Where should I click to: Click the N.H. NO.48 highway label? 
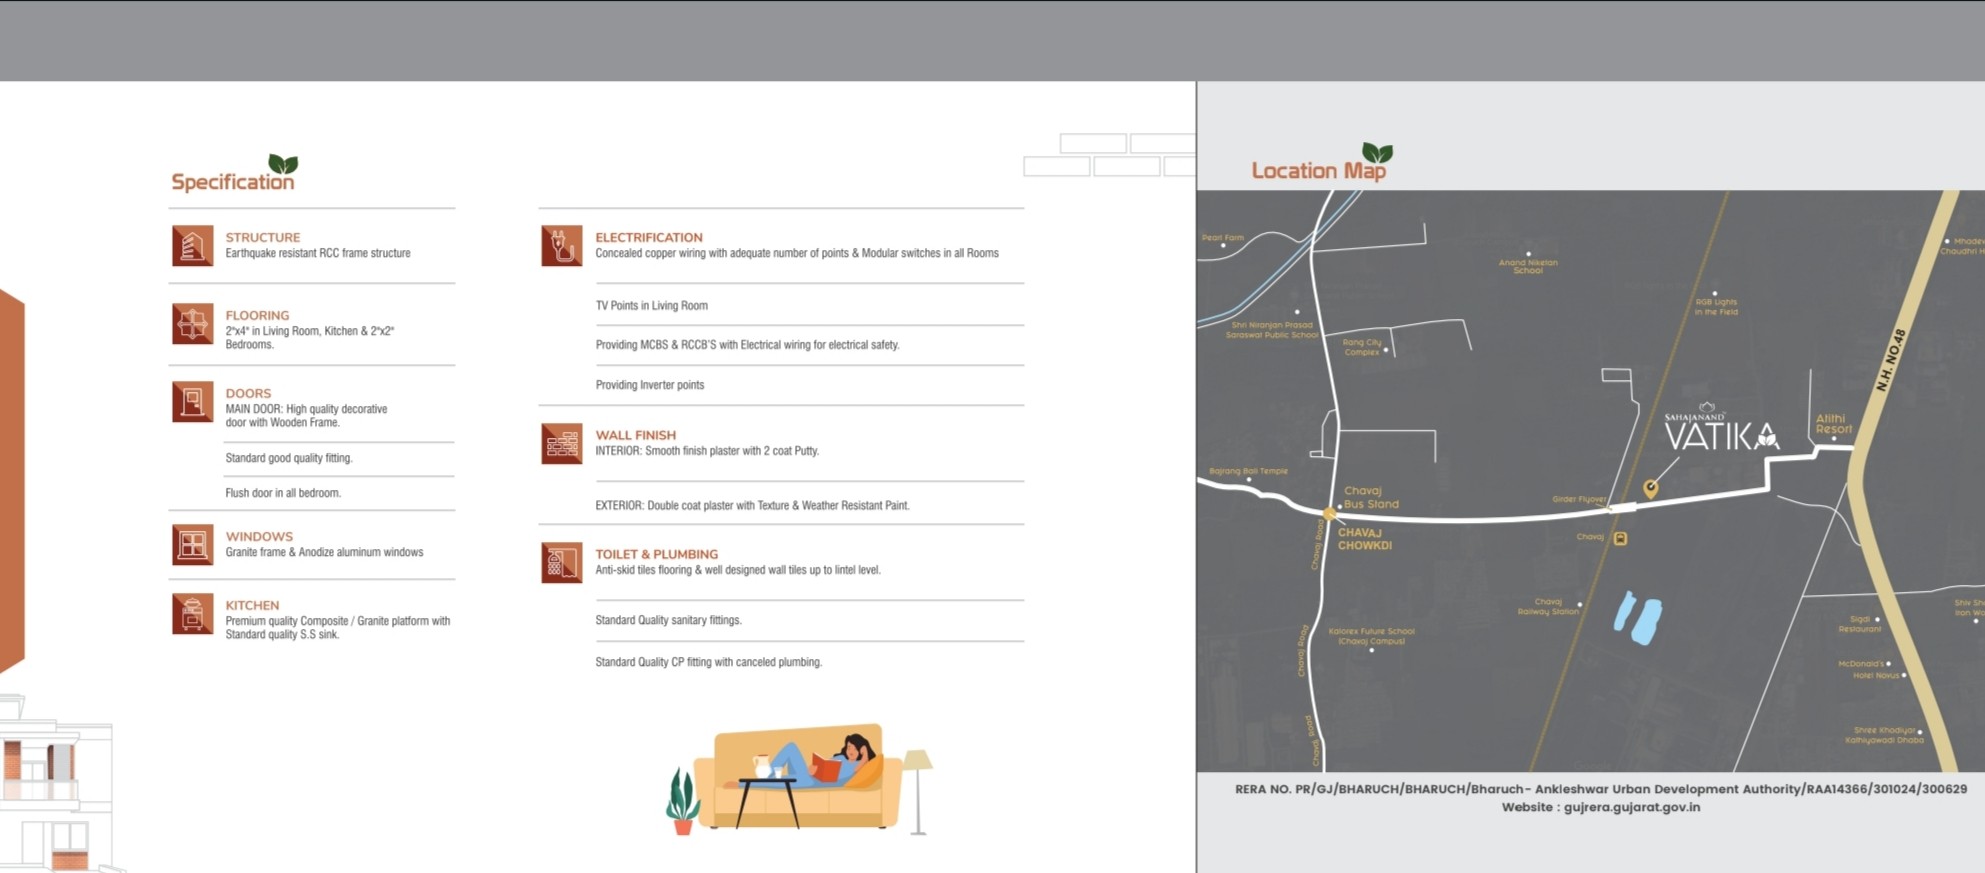(x=1890, y=360)
